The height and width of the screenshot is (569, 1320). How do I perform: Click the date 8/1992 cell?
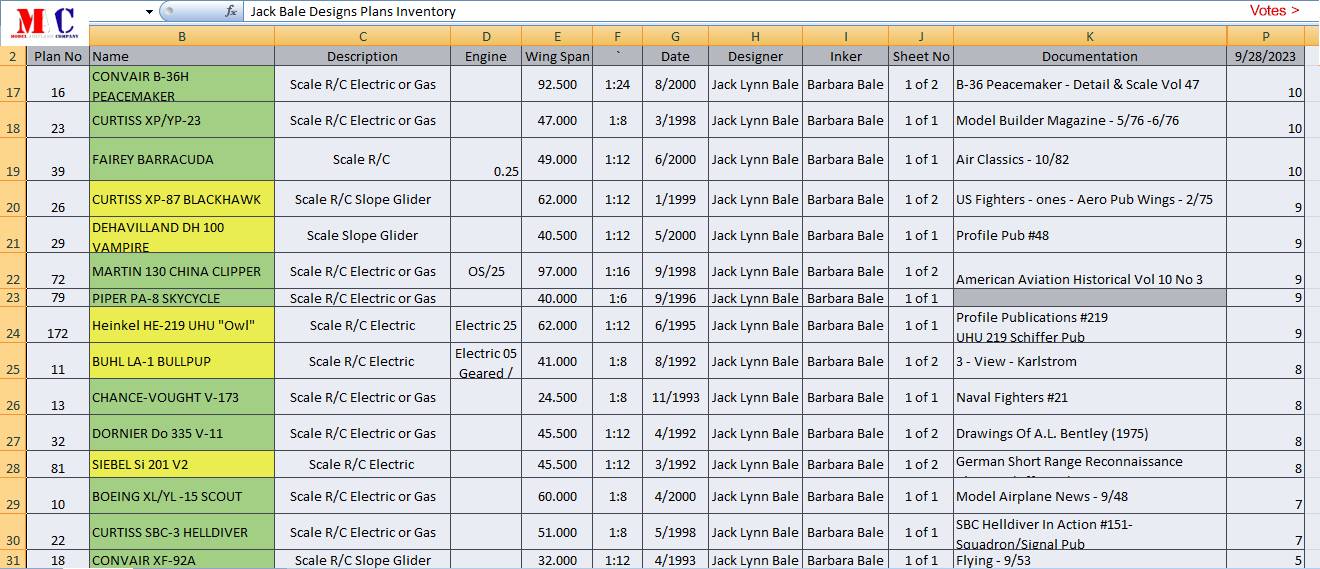click(x=675, y=361)
